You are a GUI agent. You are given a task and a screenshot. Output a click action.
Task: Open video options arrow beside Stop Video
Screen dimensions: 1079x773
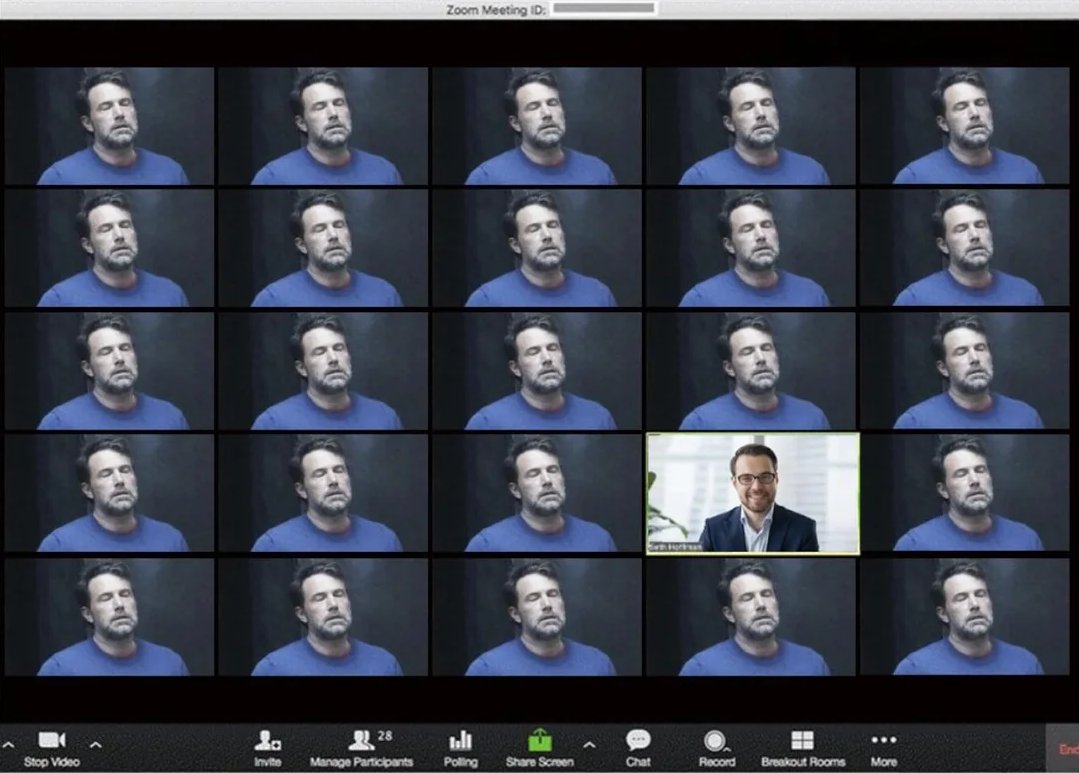tap(96, 745)
